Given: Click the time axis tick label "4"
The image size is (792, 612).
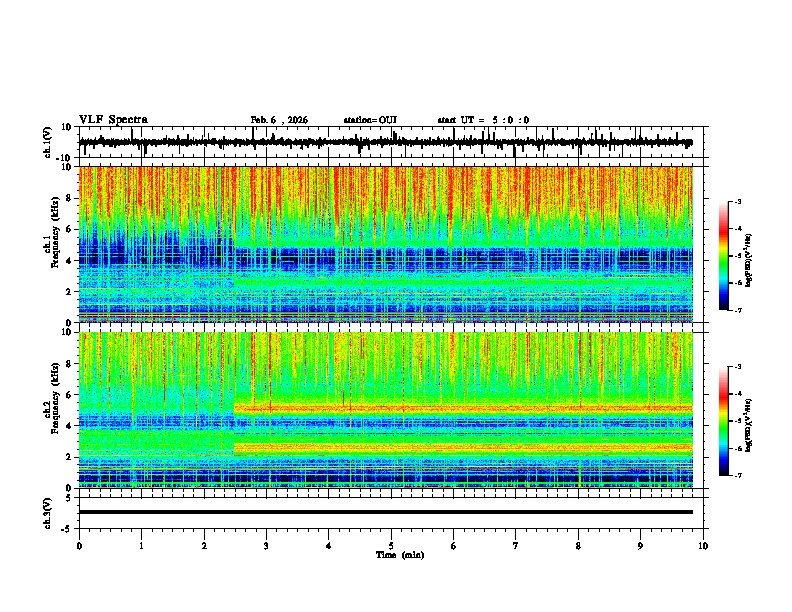Looking at the screenshot, I should tap(329, 546).
